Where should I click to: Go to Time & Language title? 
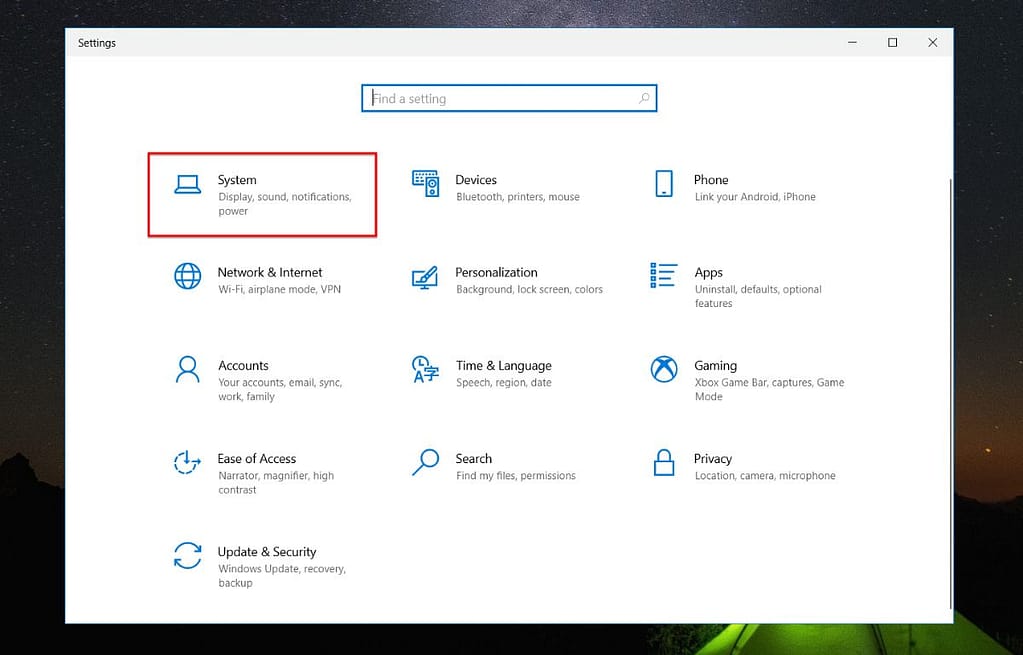504,365
